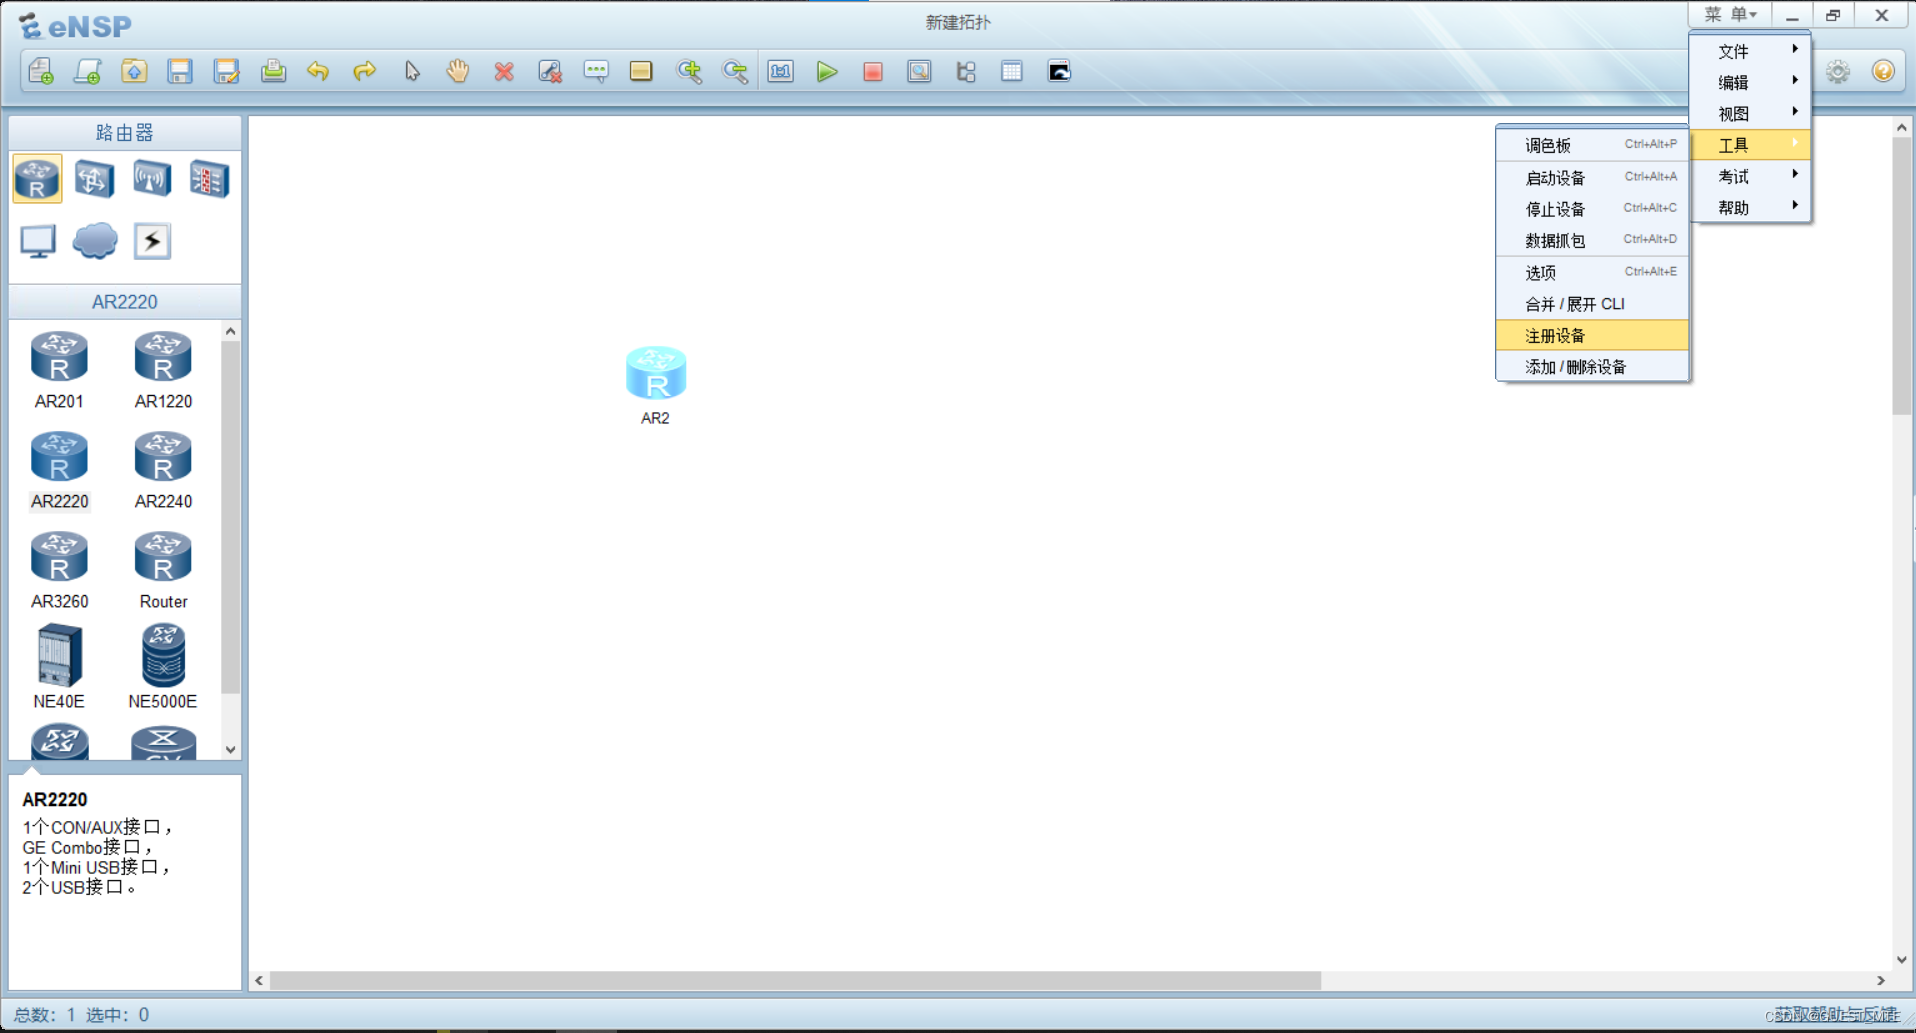This screenshot has width=1916, height=1033.
Task: Select the cloud device category icon
Action: [95, 241]
